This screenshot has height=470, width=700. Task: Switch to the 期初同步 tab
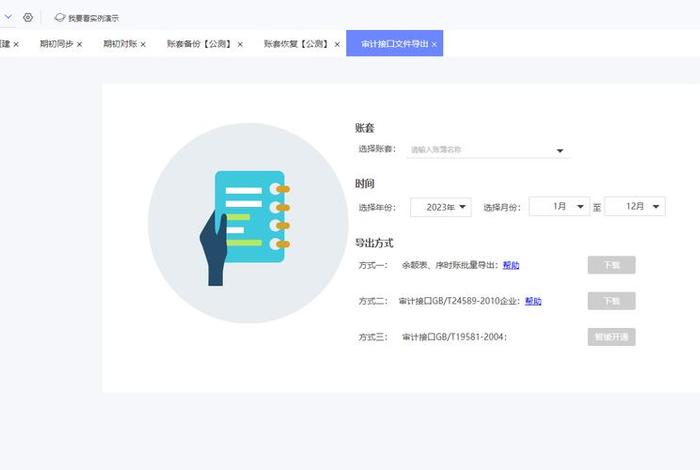point(55,44)
